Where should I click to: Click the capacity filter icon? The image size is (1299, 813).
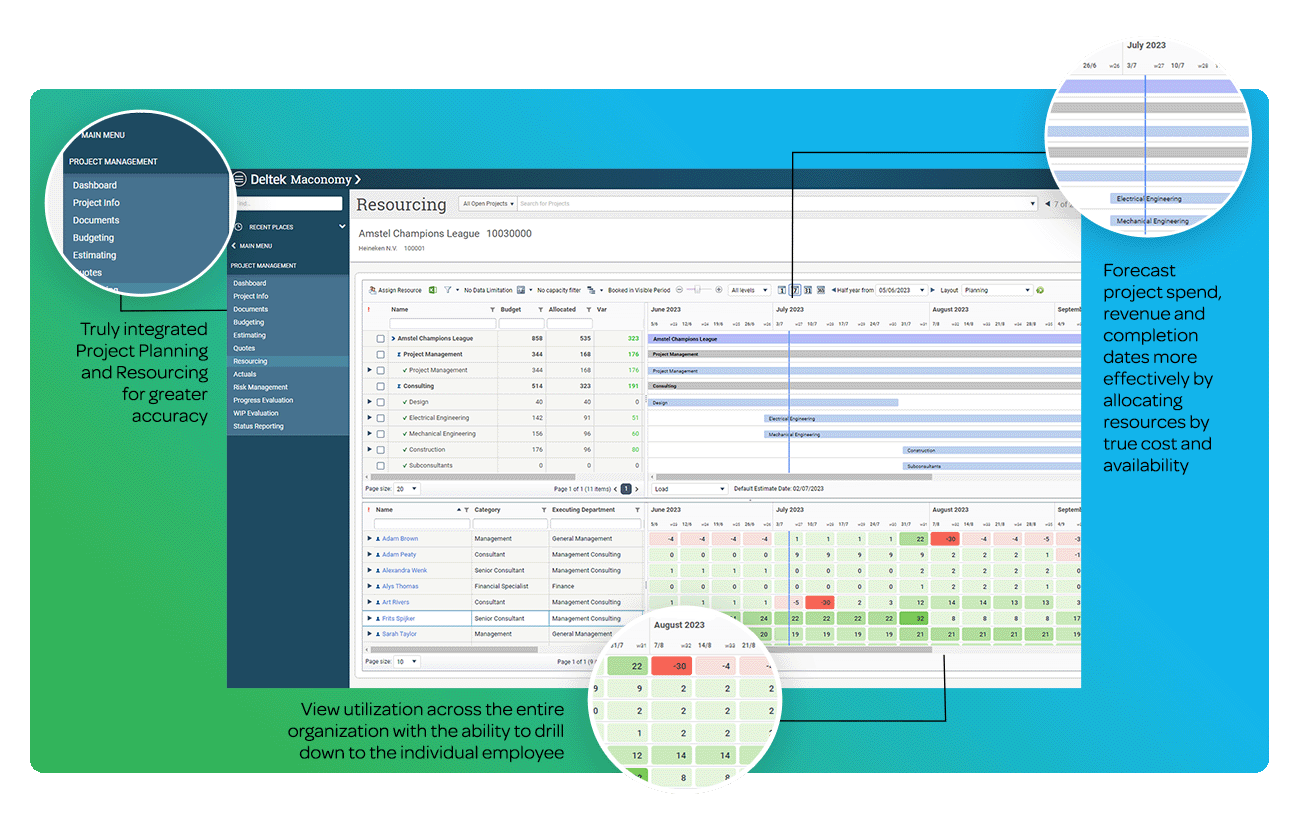point(523,290)
